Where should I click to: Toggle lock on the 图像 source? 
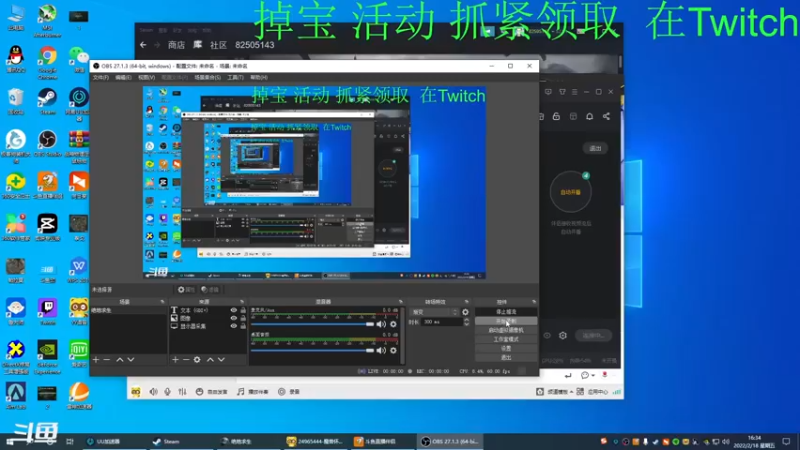pos(243,318)
